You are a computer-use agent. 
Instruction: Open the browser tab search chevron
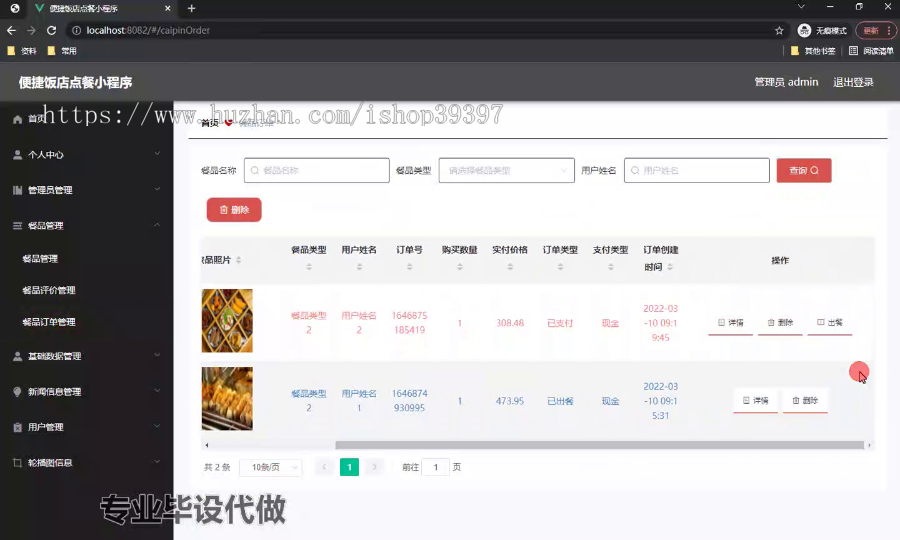[x=801, y=7]
